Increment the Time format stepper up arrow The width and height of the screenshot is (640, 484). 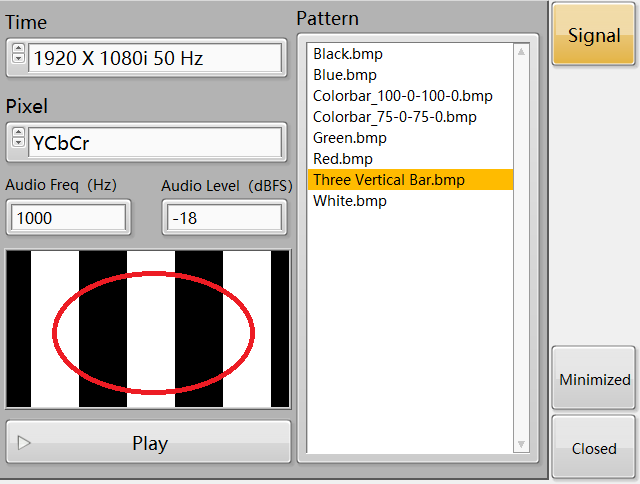pos(18,51)
